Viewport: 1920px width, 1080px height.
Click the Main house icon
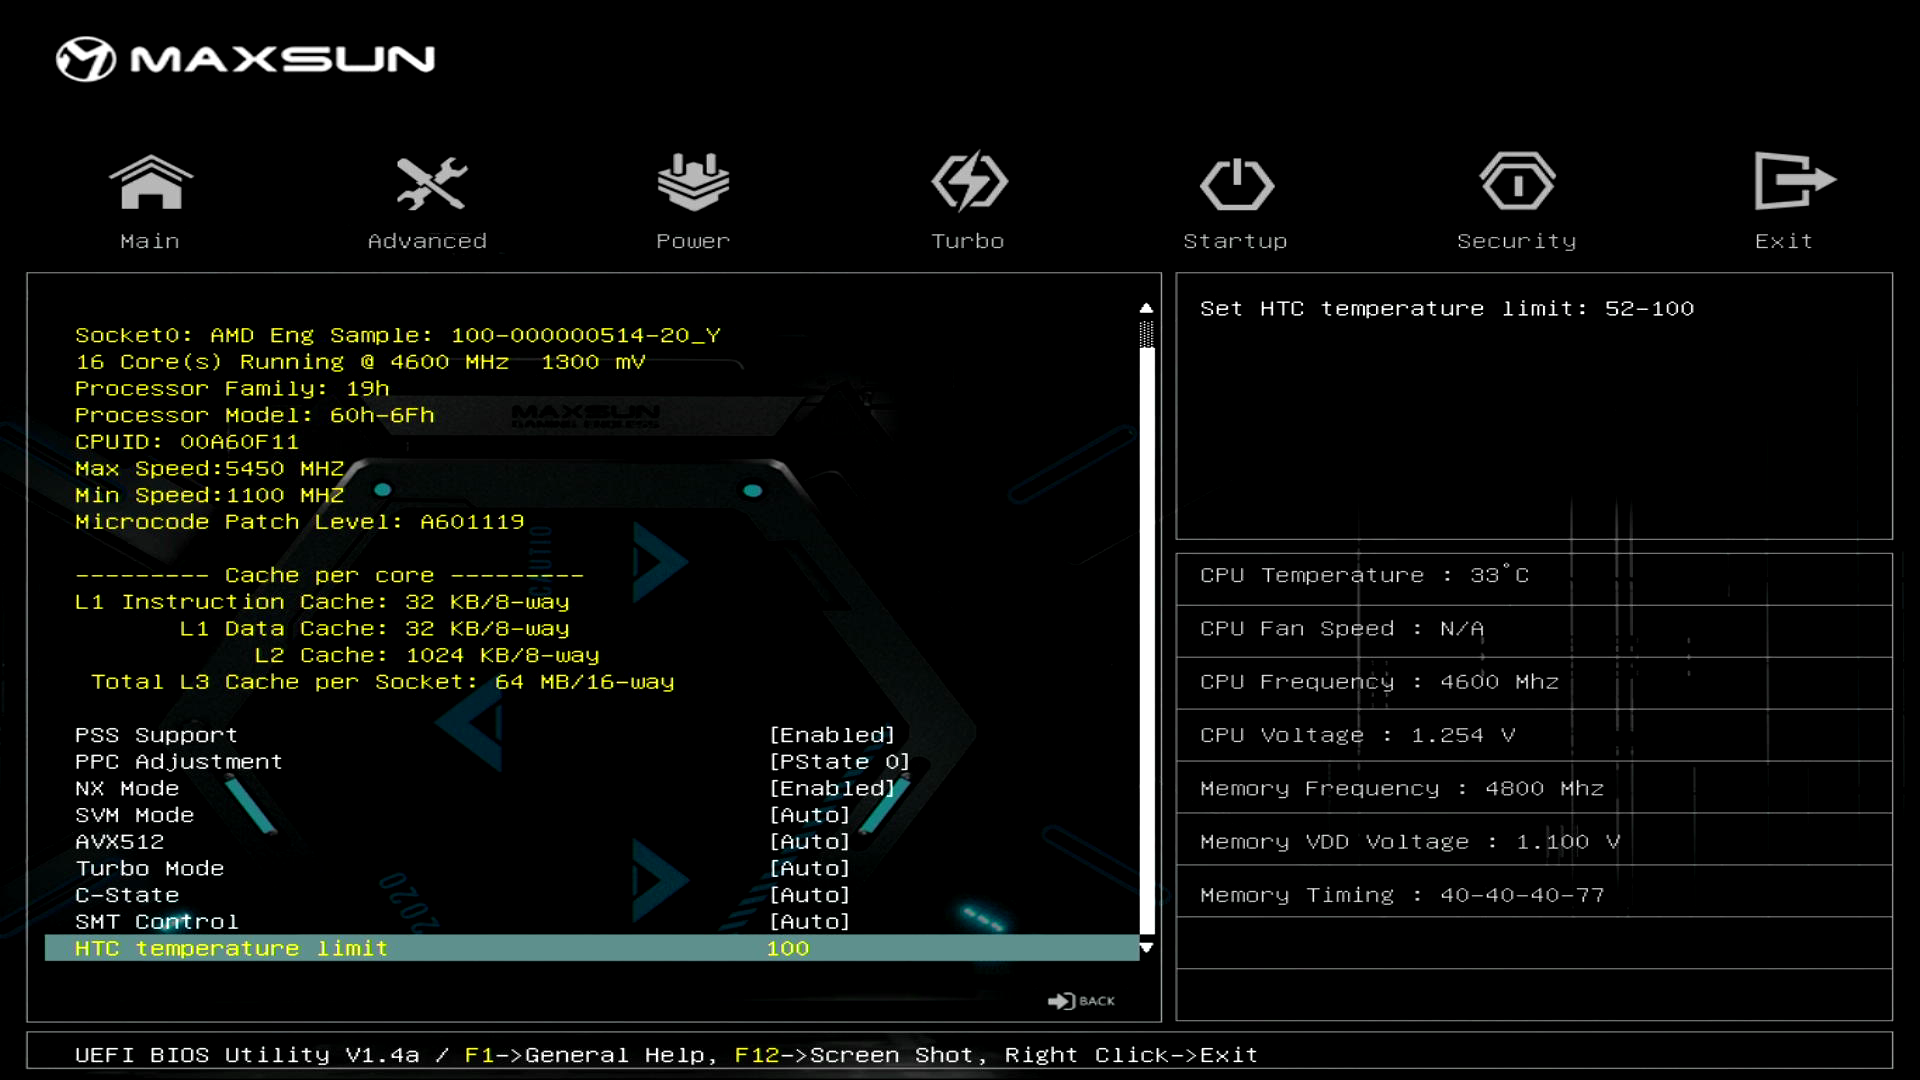click(150, 183)
